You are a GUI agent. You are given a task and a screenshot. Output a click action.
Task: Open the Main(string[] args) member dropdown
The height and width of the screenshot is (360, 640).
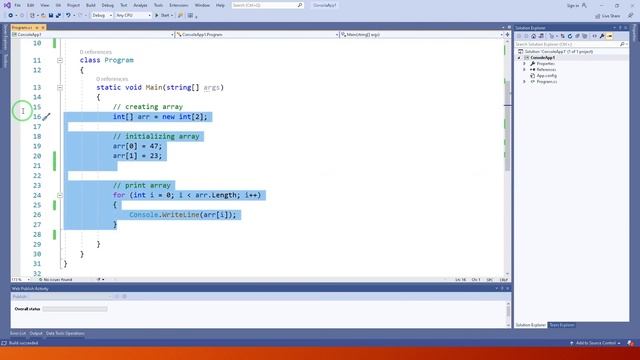tap(422, 35)
